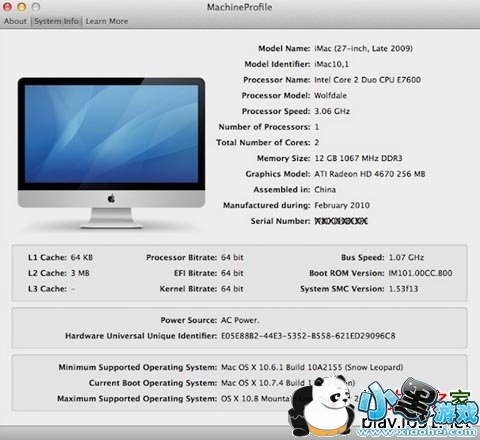Select the SMC version 1.53f13
Viewport: 480px width, 440px height.
[x=403, y=289]
